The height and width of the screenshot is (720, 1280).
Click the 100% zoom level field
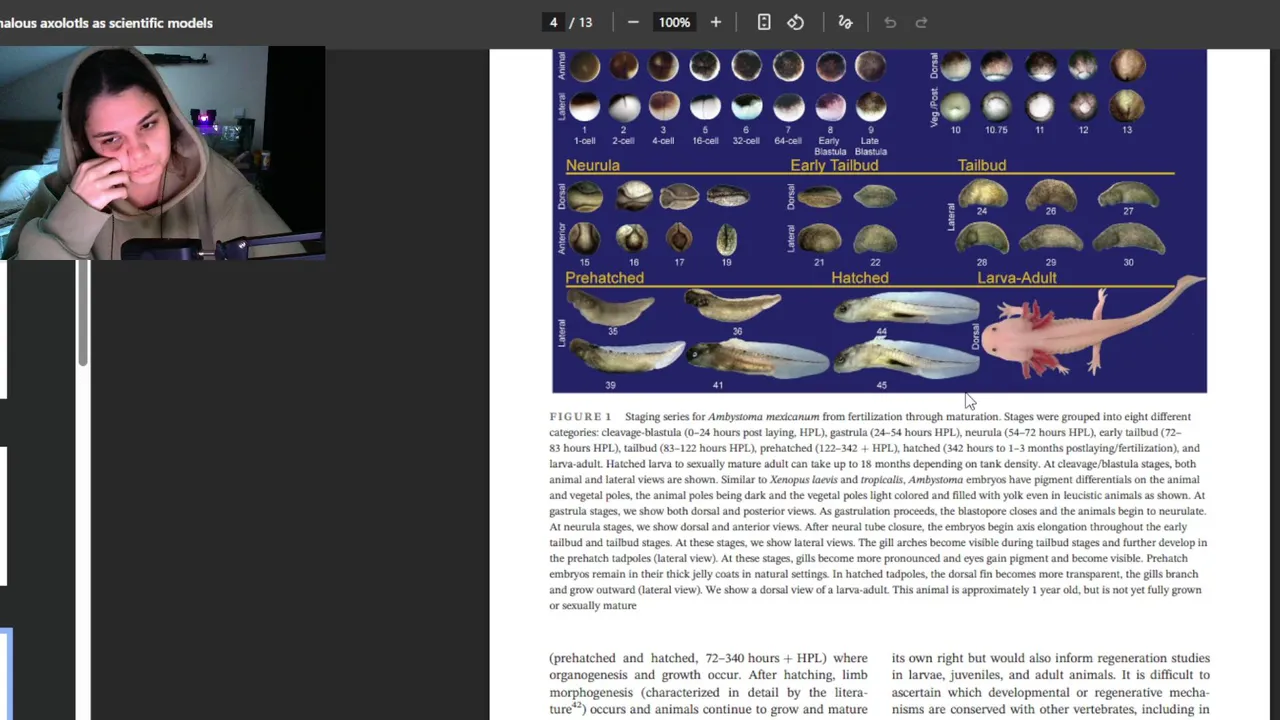[674, 22]
